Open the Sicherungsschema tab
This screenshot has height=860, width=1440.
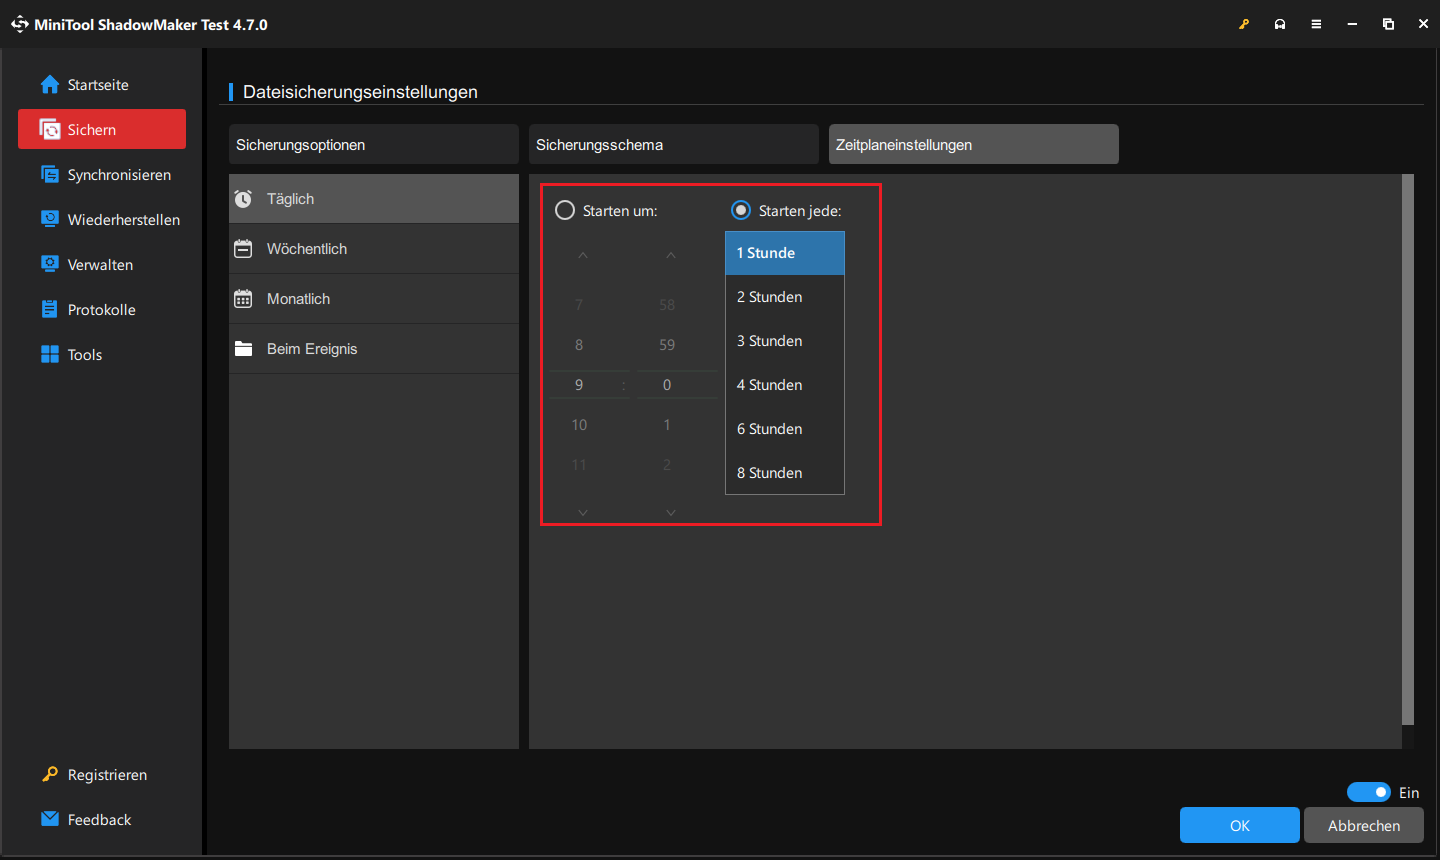(674, 144)
